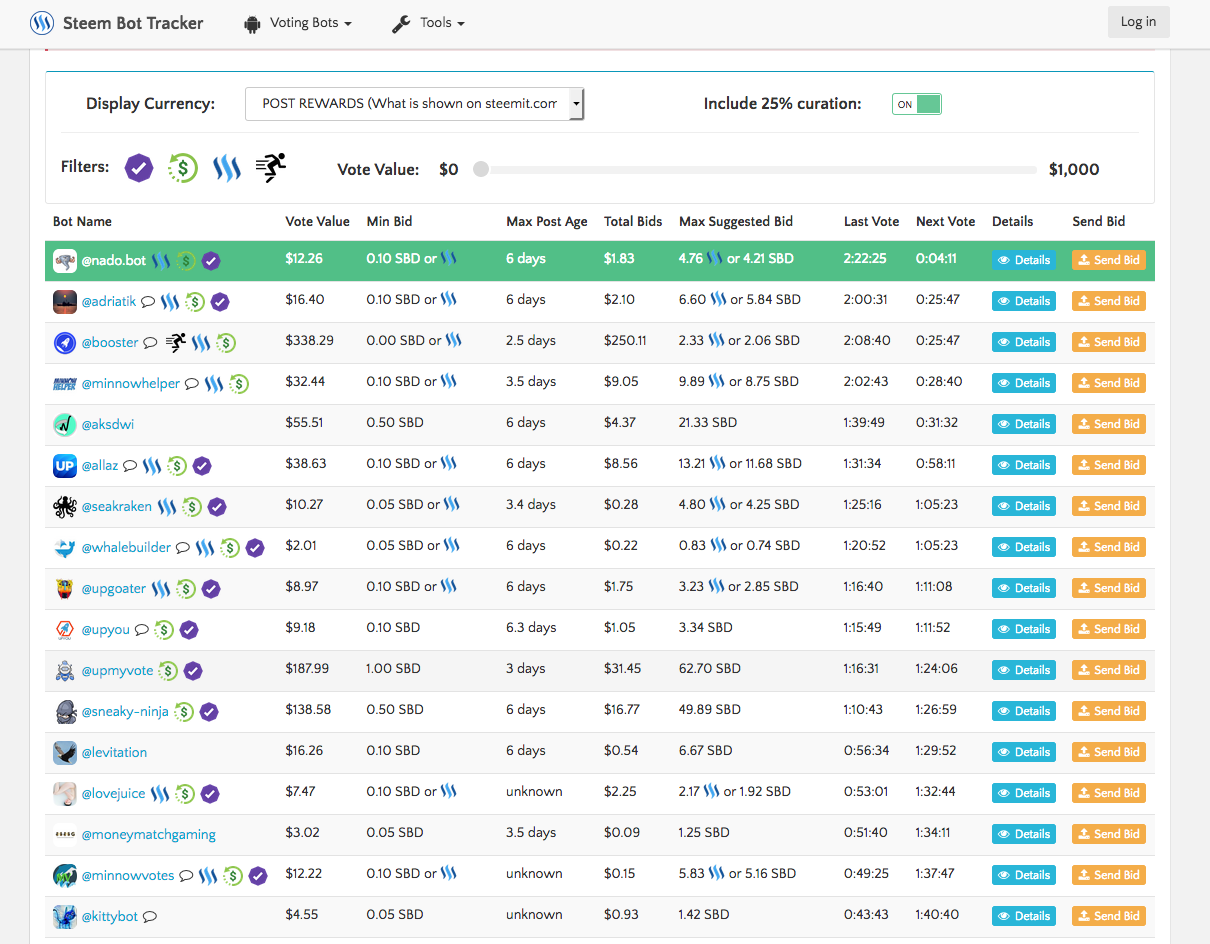Click the running person filter icon

(270, 168)
